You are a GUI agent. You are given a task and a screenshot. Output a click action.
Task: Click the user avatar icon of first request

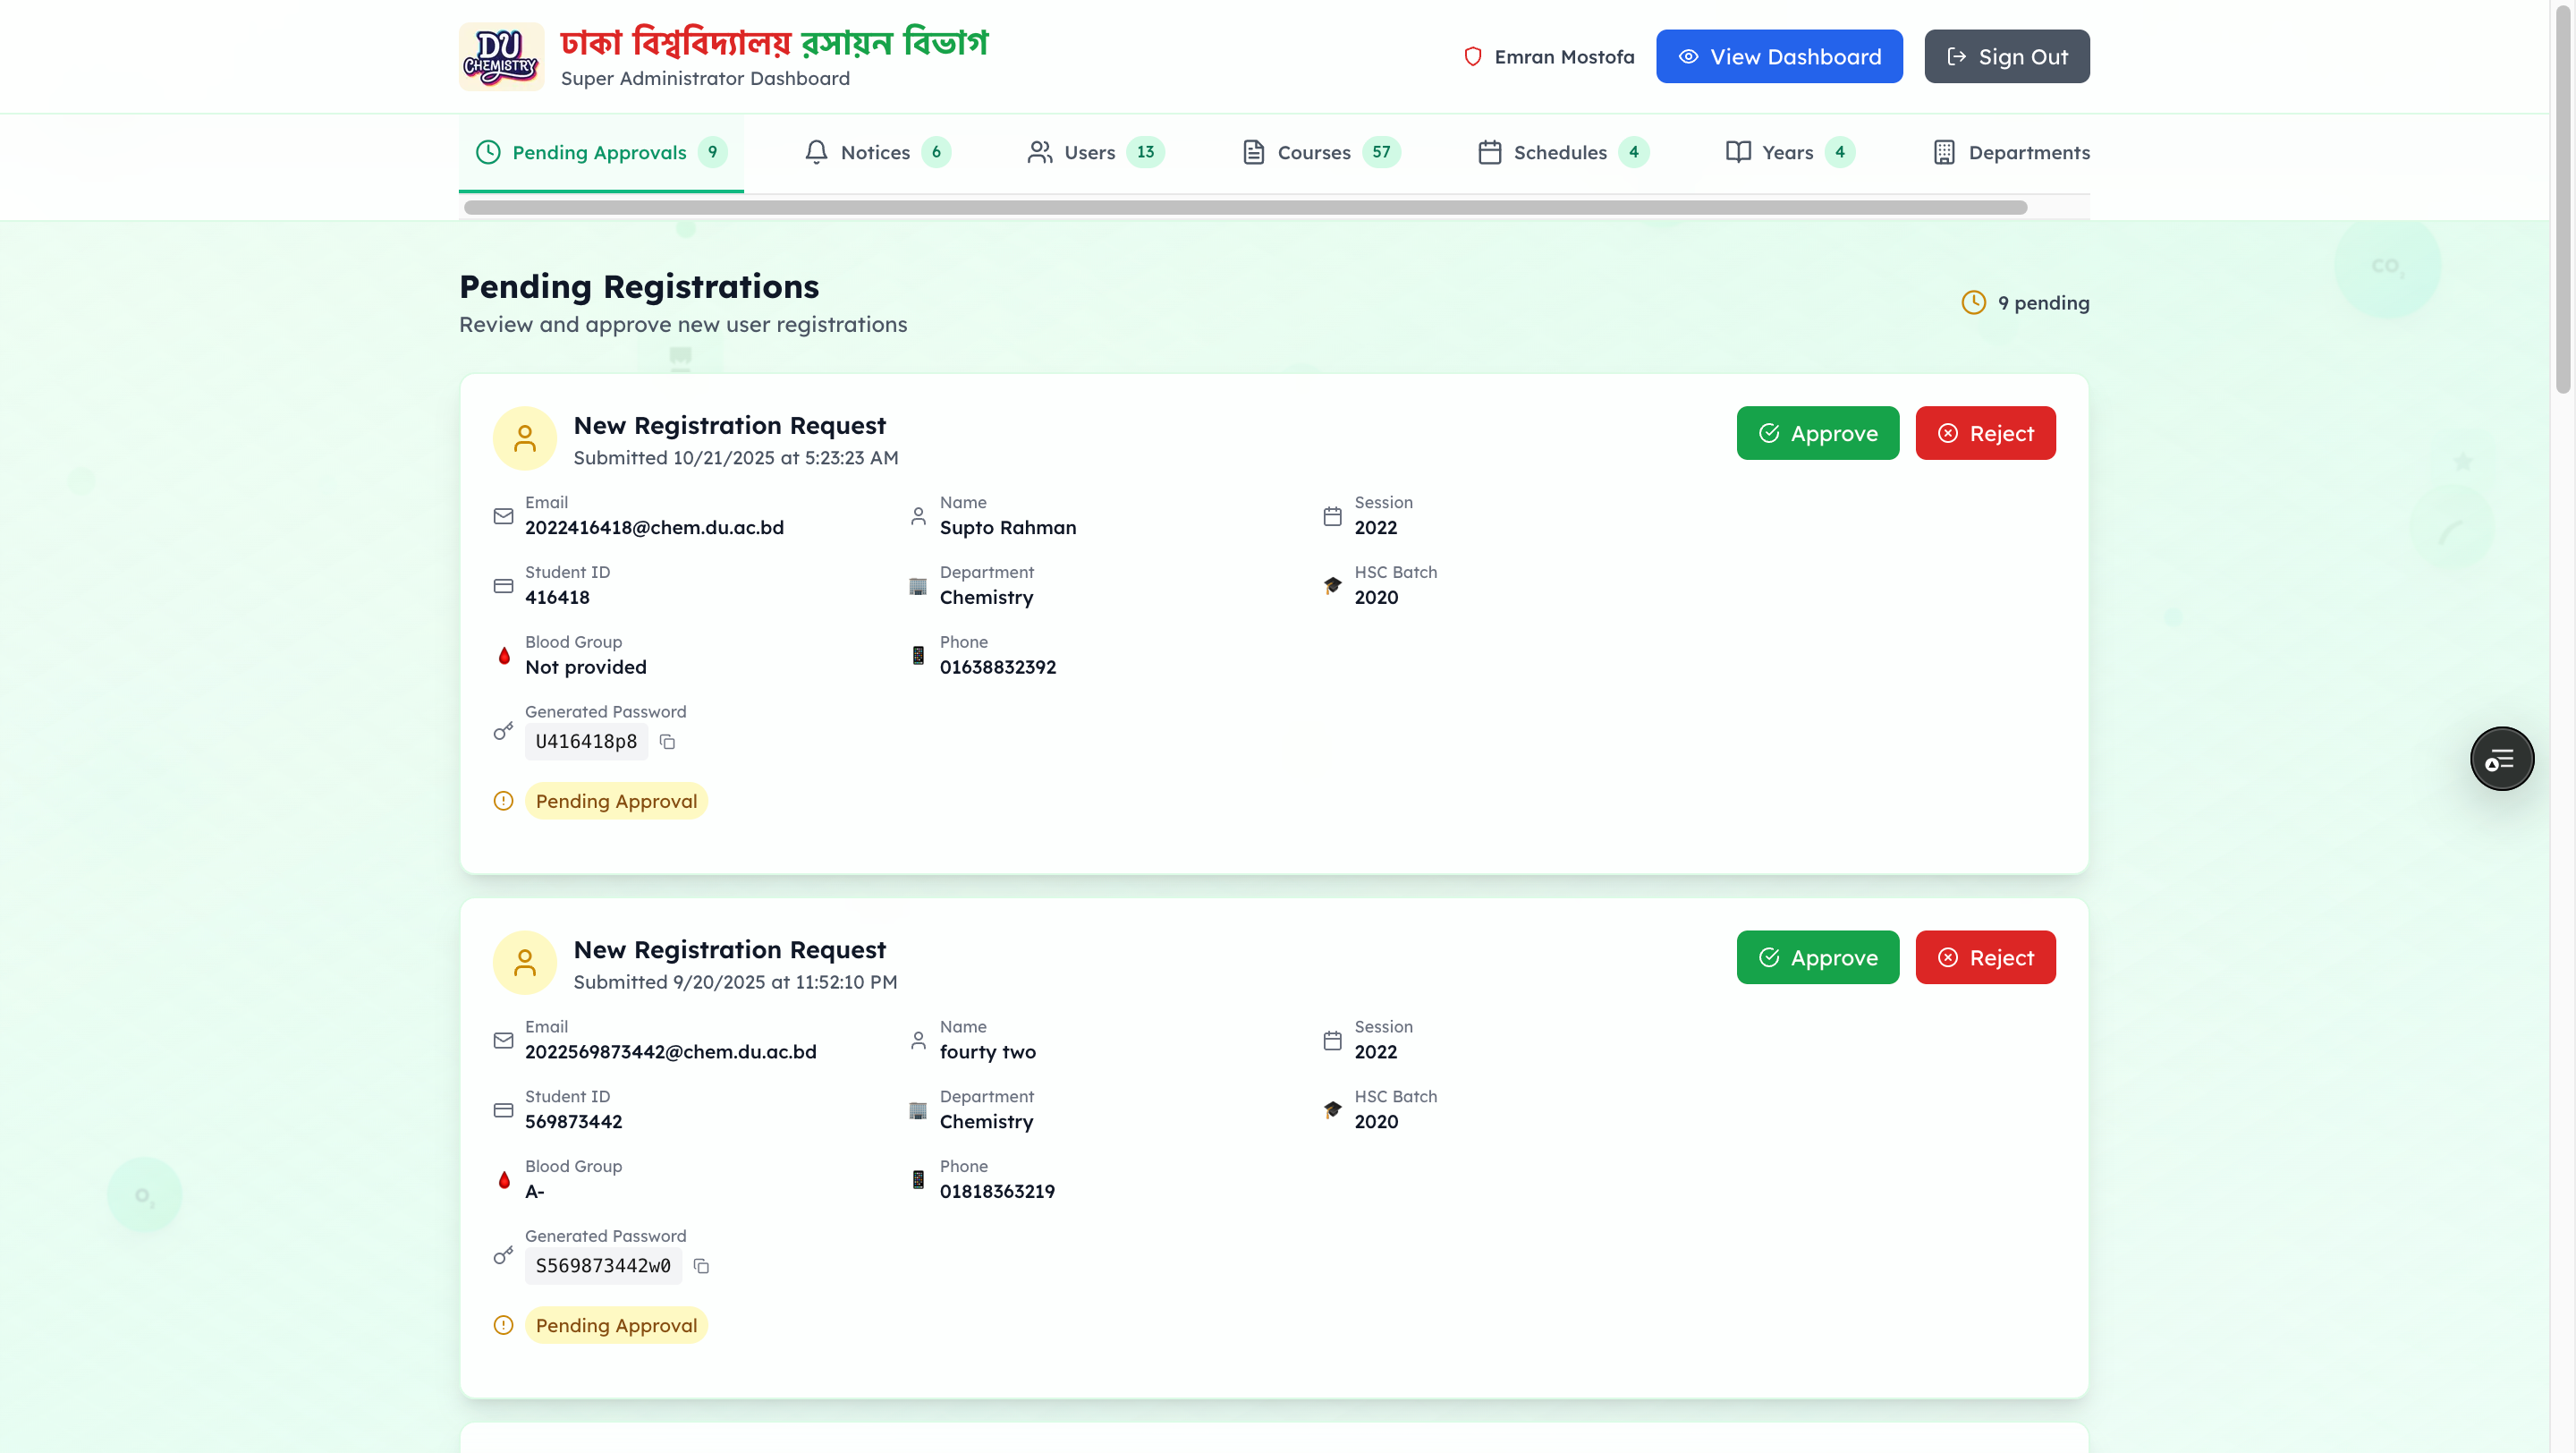pyautogui.click(x=524, y=438)
